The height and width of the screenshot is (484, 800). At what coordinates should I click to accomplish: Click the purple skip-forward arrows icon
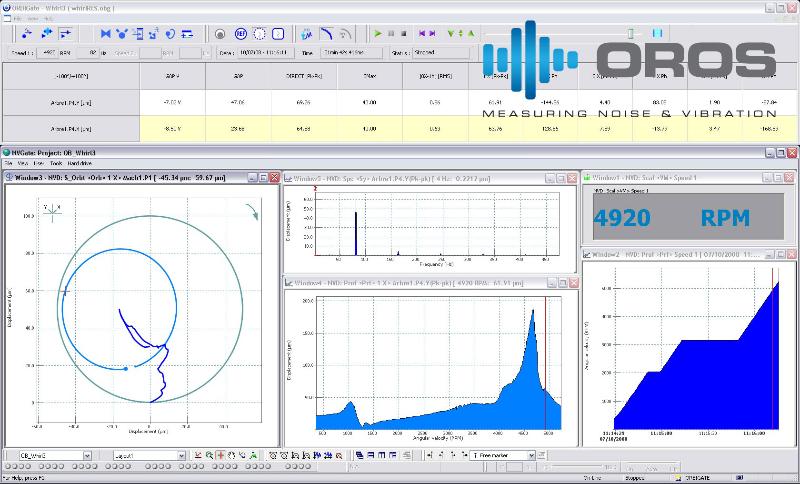432,34
